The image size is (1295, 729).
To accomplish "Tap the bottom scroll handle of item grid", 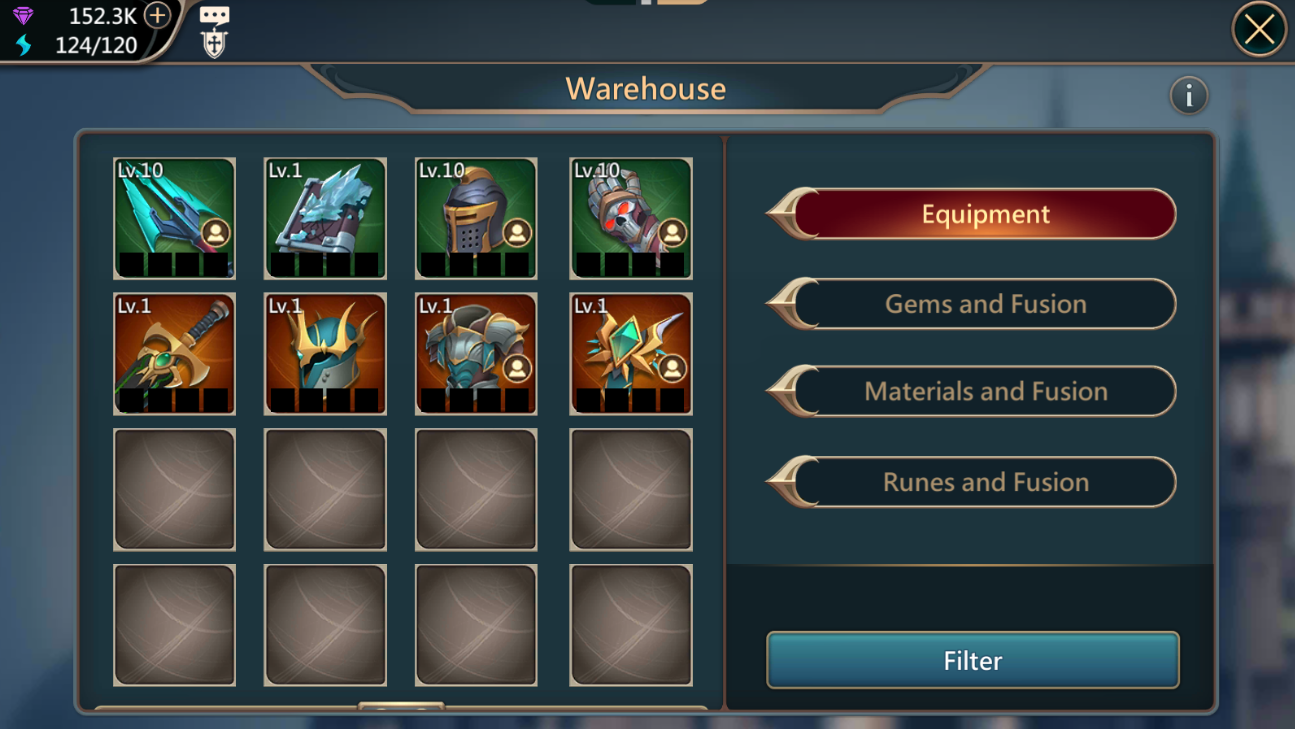I will 401,707.
